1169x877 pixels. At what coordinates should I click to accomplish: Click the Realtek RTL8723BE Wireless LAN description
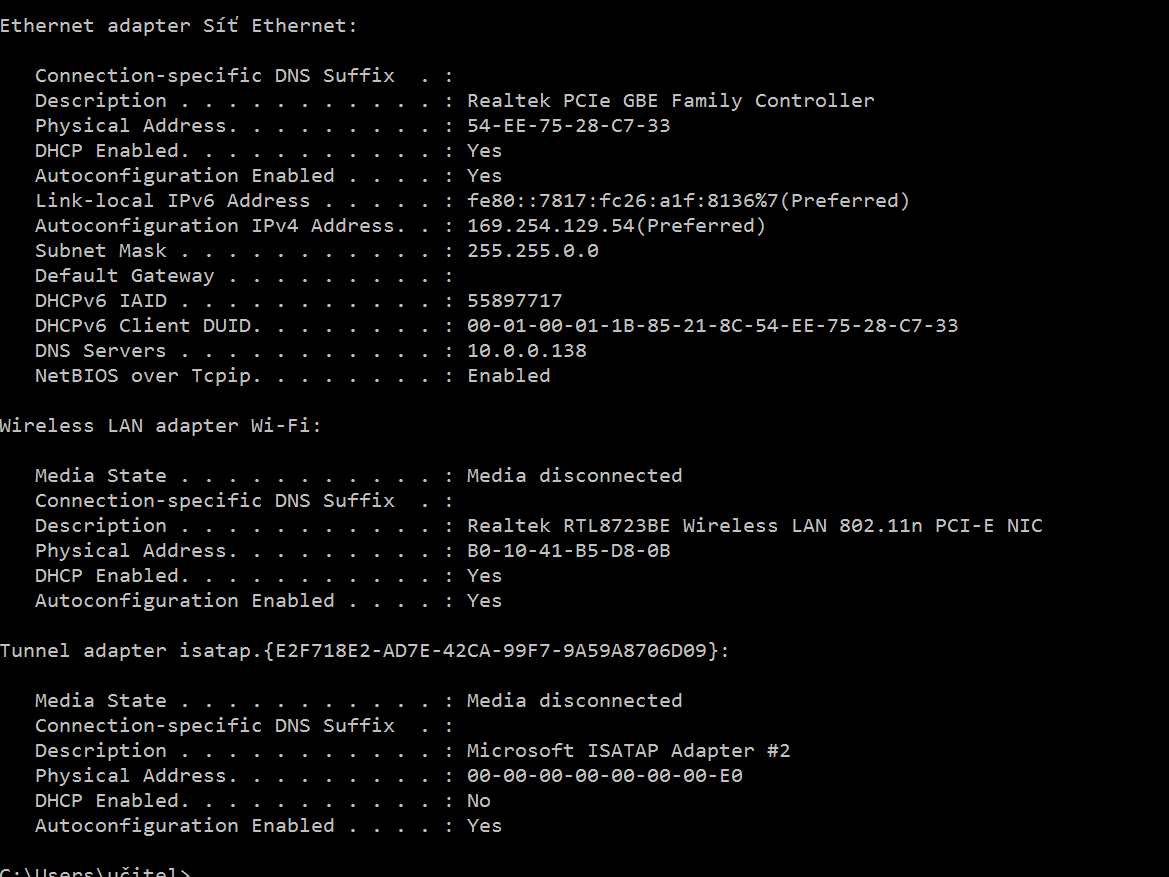(x=754, y=526)
